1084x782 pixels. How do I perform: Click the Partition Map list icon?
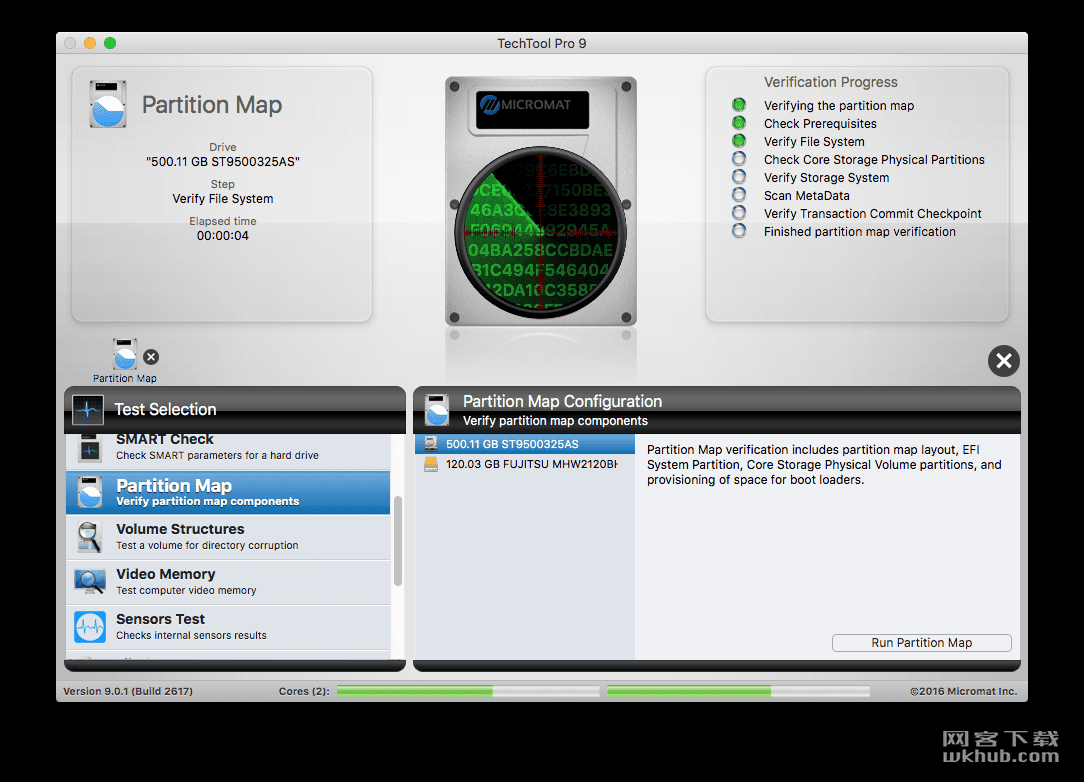pos(90,492)
